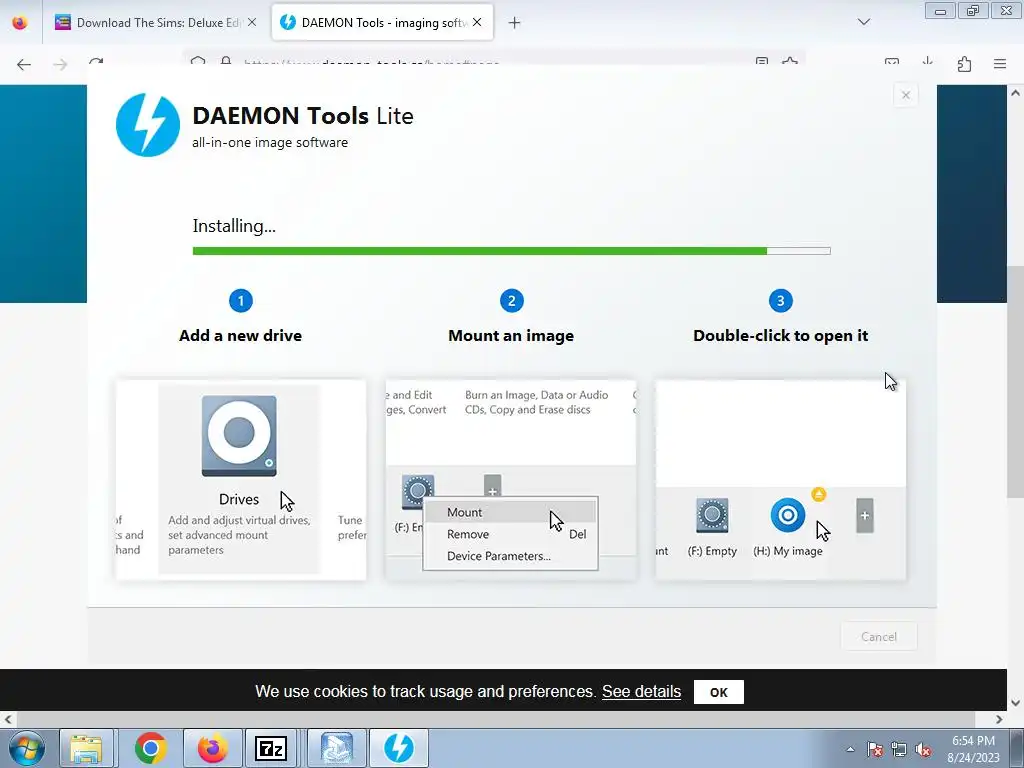Click the page scrollbar up arrow
The width and height of the screenshot is (1024, 768).
point(1015,93)
